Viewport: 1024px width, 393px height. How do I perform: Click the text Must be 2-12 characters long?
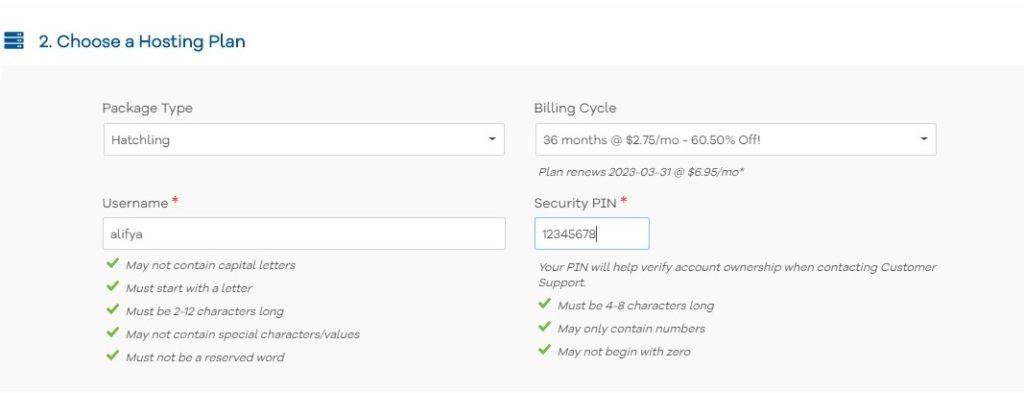tap(204, 311)
